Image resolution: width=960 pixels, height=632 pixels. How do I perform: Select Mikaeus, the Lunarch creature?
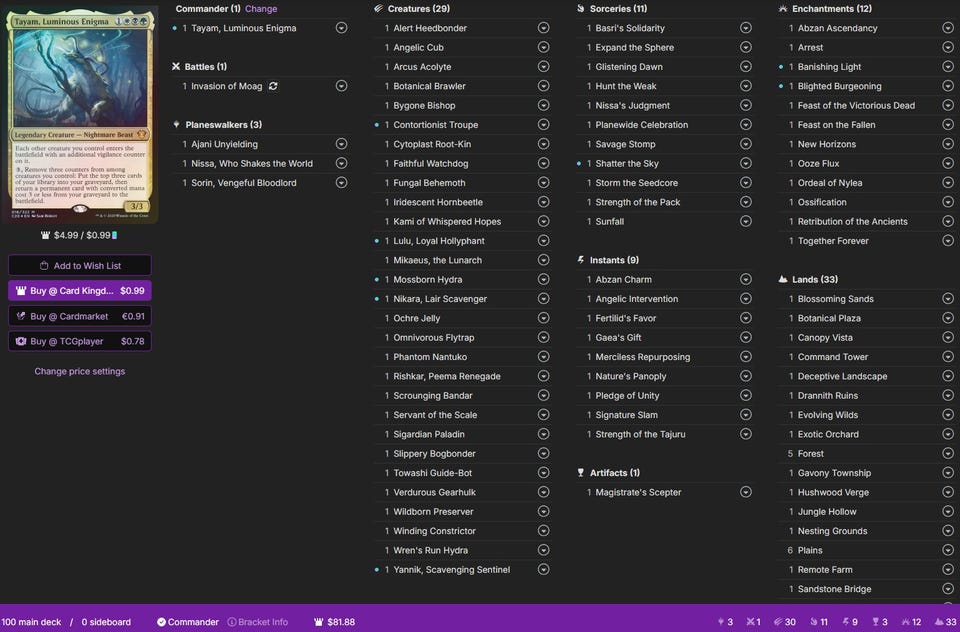[x=437, y=260]
